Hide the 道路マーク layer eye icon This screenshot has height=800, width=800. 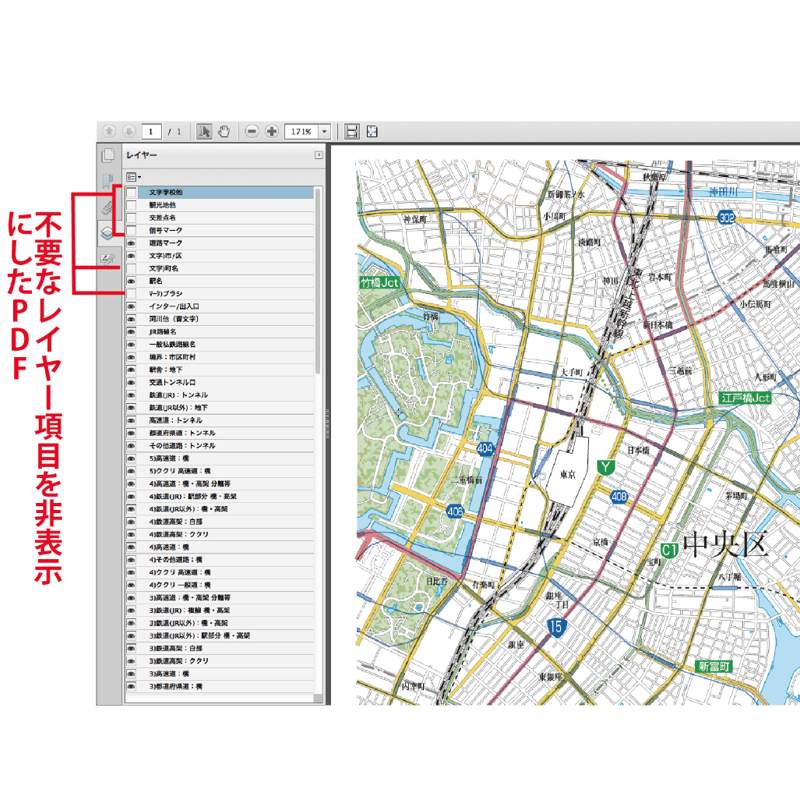point(131,243)
